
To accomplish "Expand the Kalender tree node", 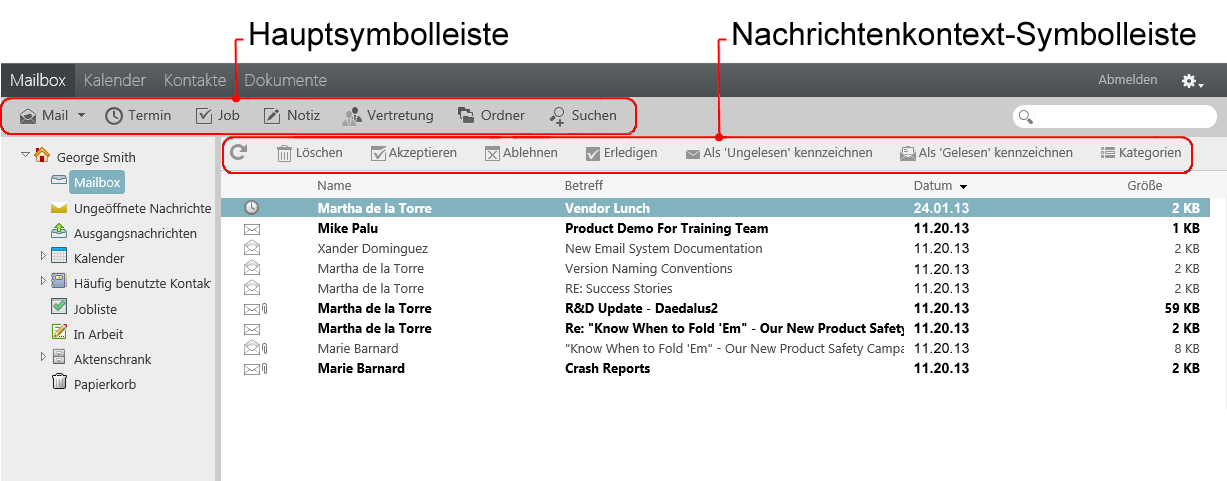I will click(42, 256).
